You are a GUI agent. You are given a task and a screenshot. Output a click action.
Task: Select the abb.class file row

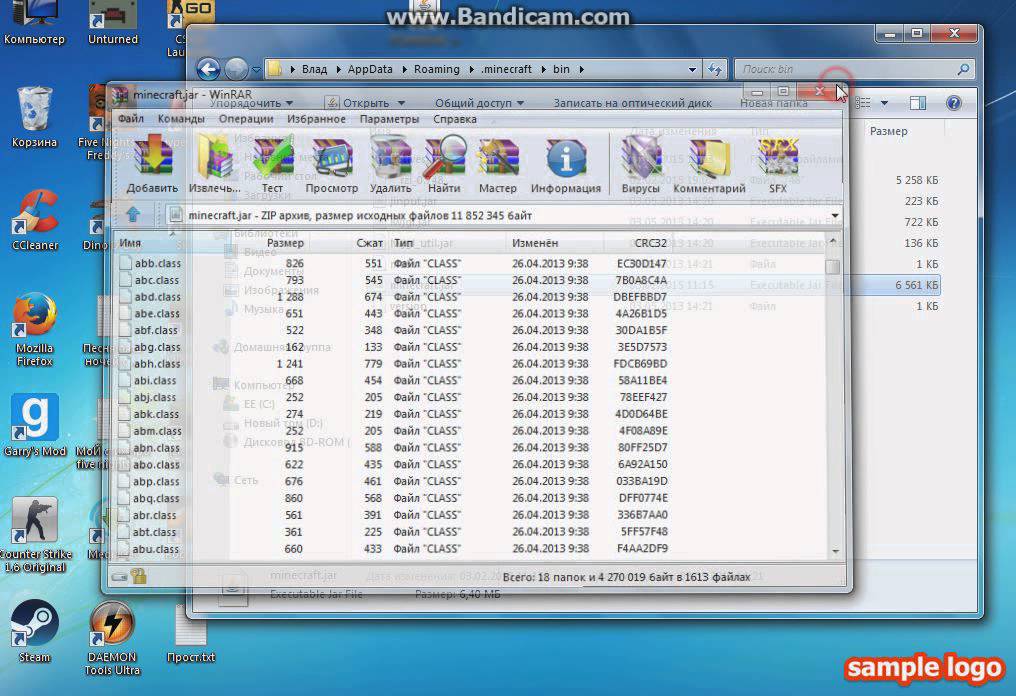(x=393, y=264)
